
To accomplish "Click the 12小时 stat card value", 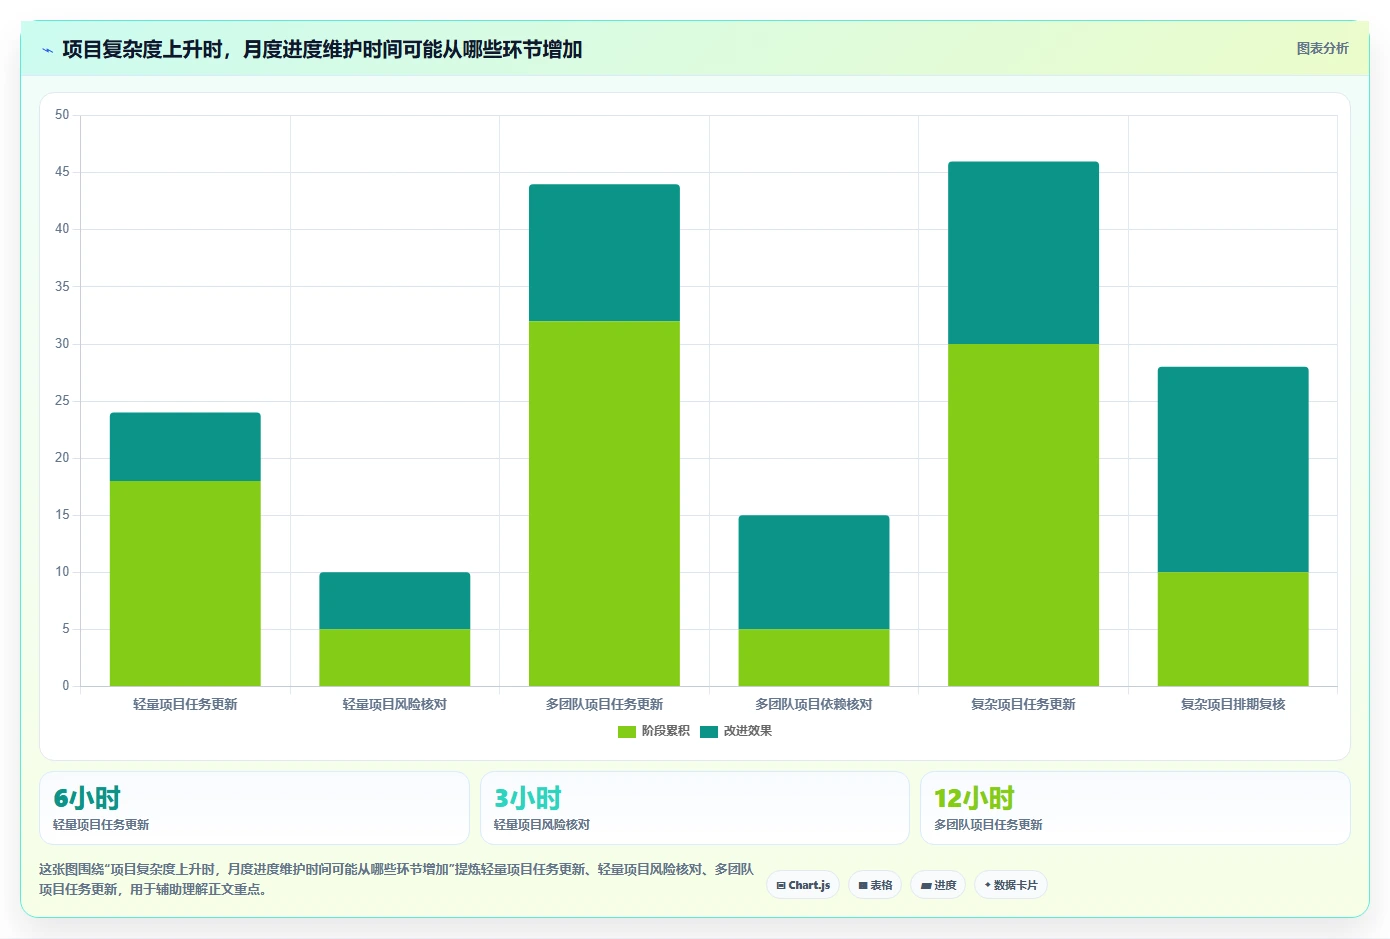I will (974, 798).
